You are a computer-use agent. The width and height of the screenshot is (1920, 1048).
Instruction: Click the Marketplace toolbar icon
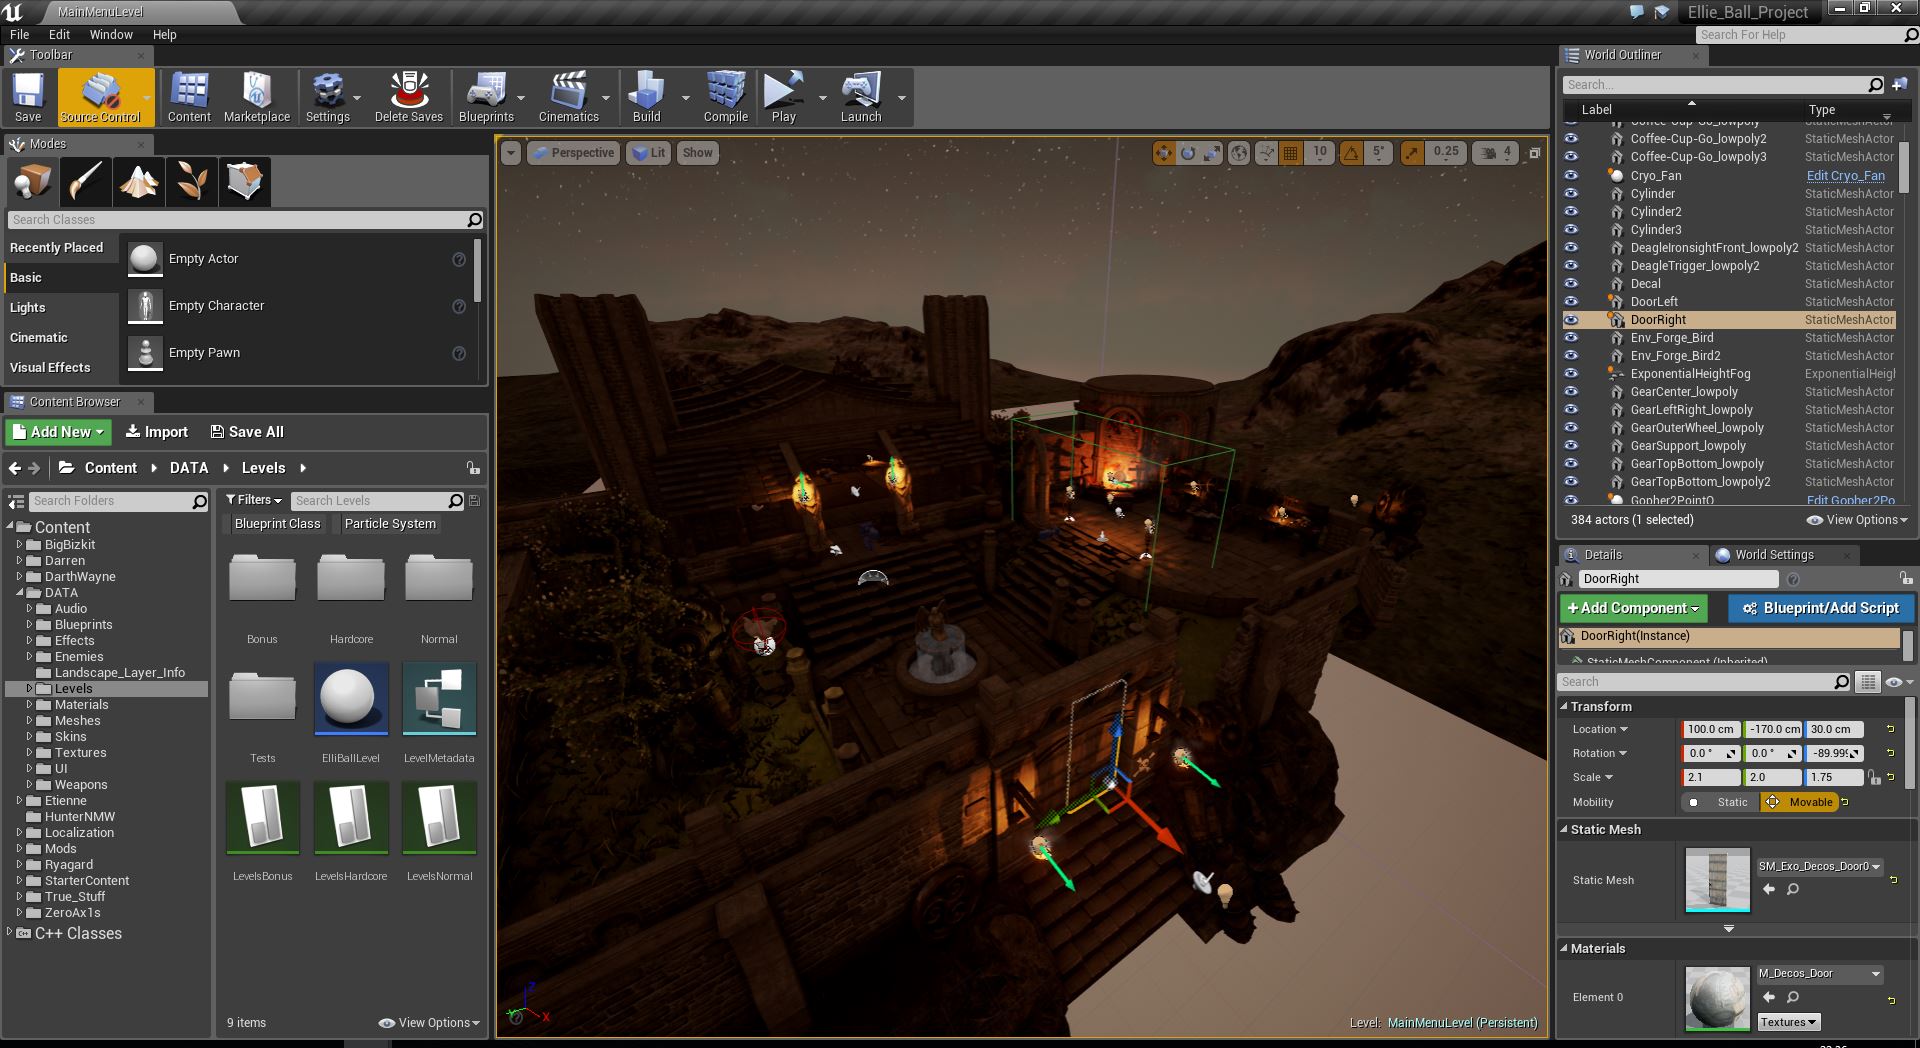[x=257, y=95]
